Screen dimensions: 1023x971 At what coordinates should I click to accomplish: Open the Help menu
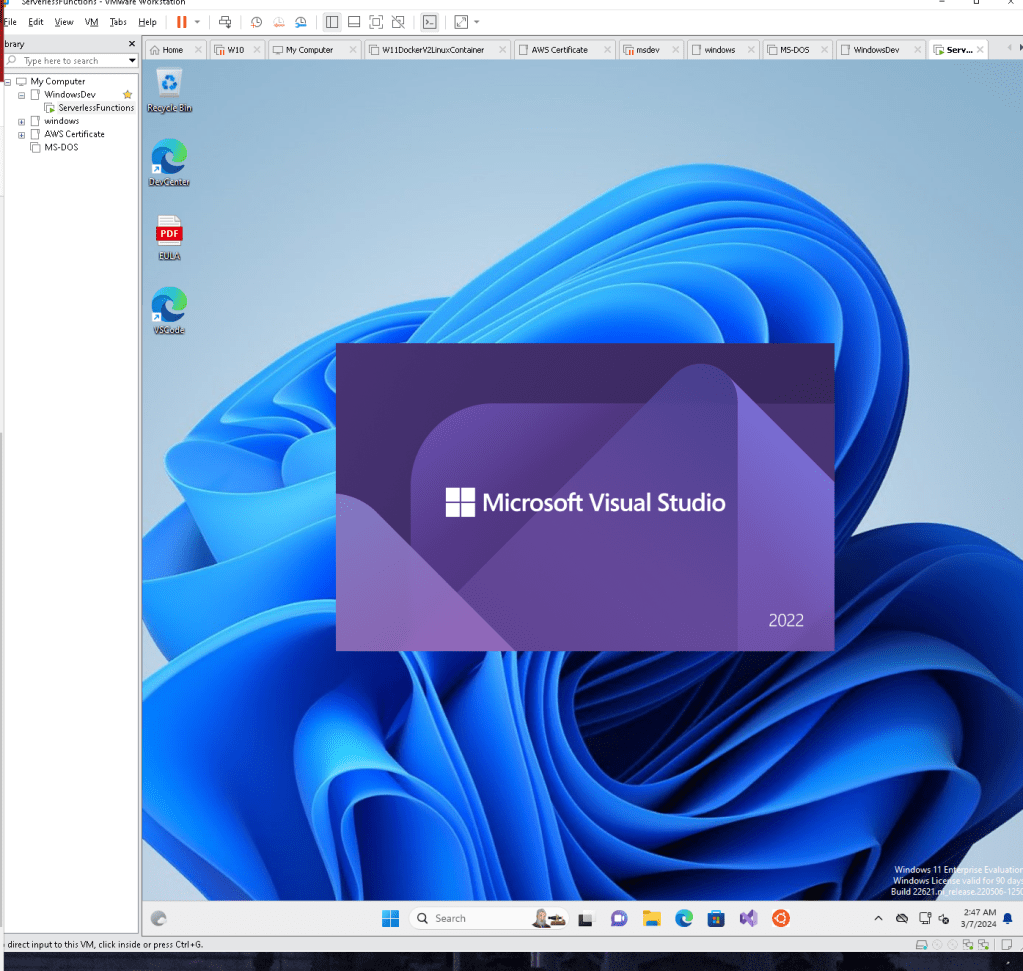tap(147, 22)
